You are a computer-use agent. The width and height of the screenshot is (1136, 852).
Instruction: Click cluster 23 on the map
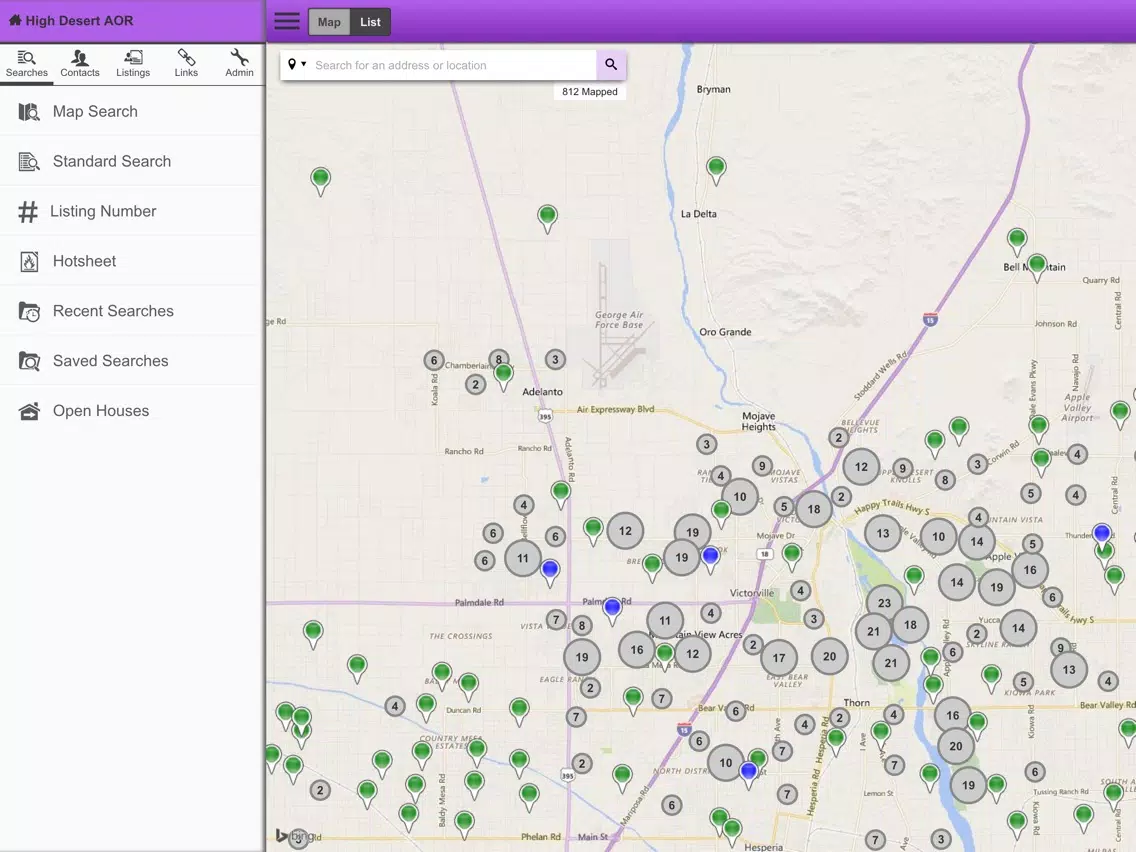pos(884,603)
